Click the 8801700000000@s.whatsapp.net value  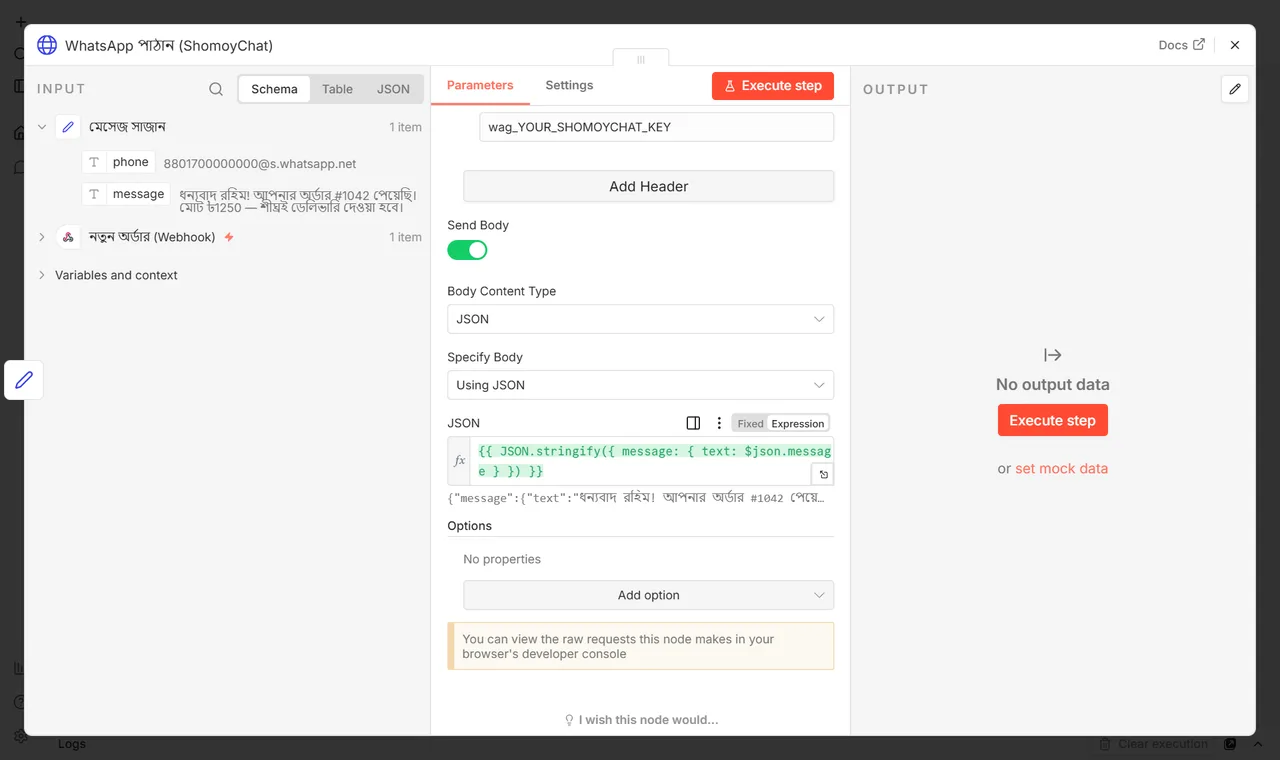click(x=260, y=163)
